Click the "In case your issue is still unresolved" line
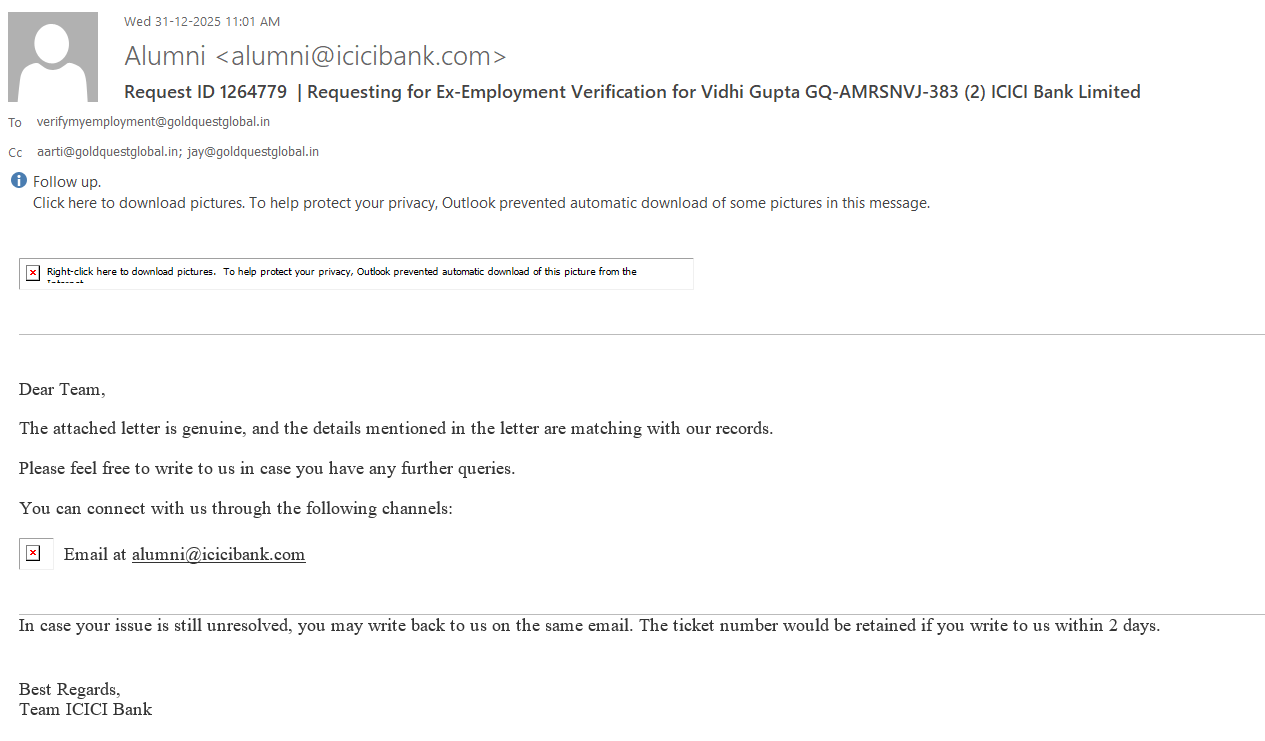Viewport: 1265px width, 741px height. tap(588, 626)
